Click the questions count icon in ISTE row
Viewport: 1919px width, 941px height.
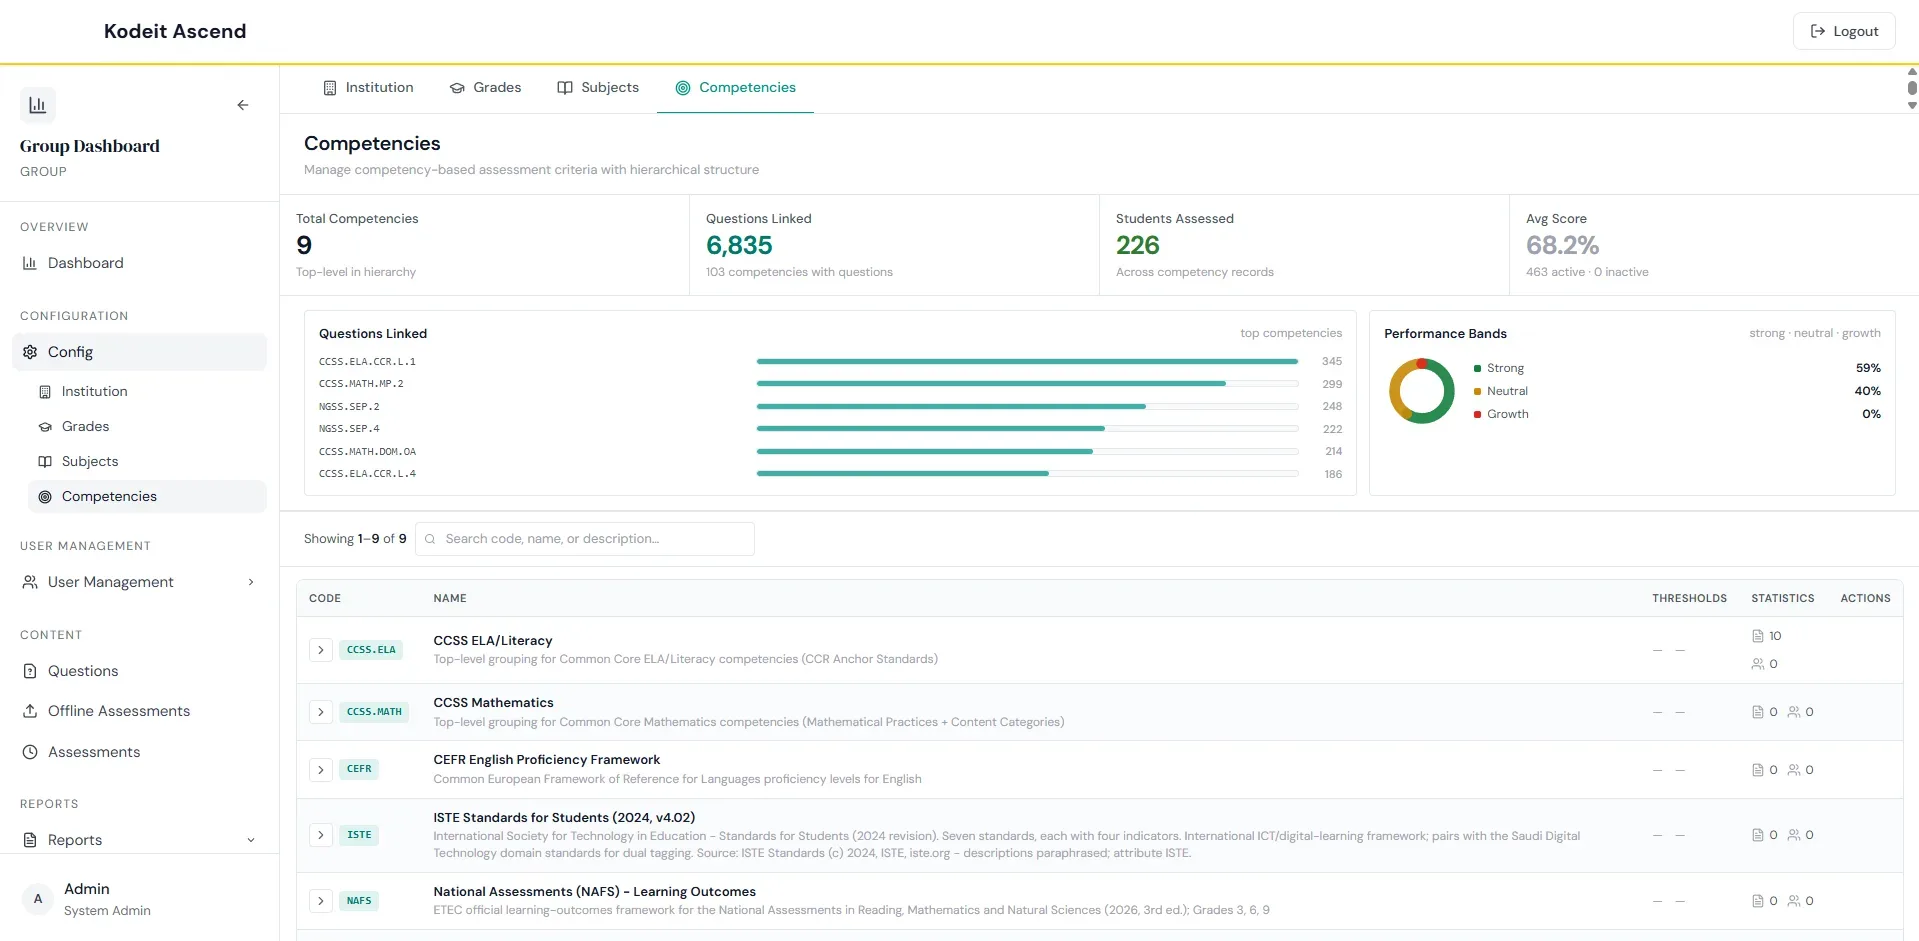[1758, 835]
